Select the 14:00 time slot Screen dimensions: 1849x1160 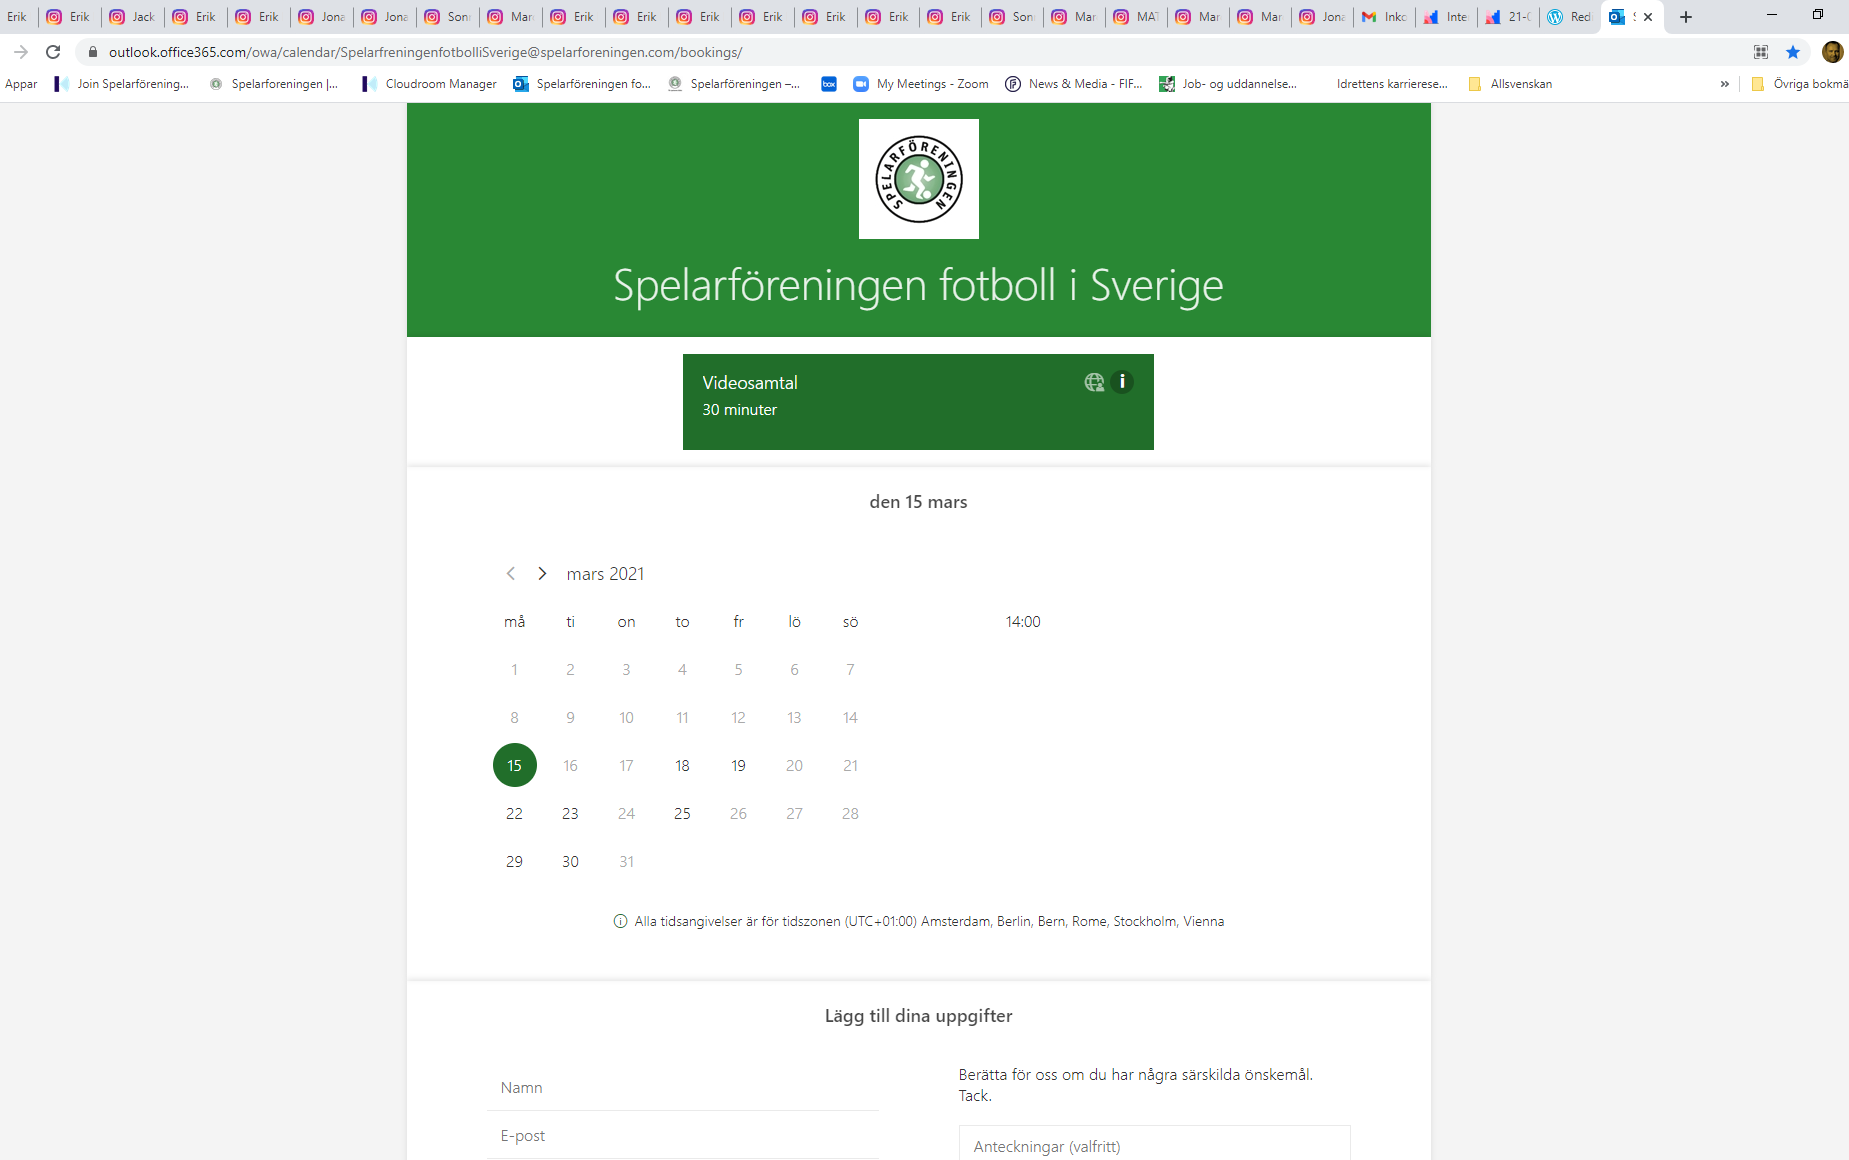click(x=1023, y=622)
